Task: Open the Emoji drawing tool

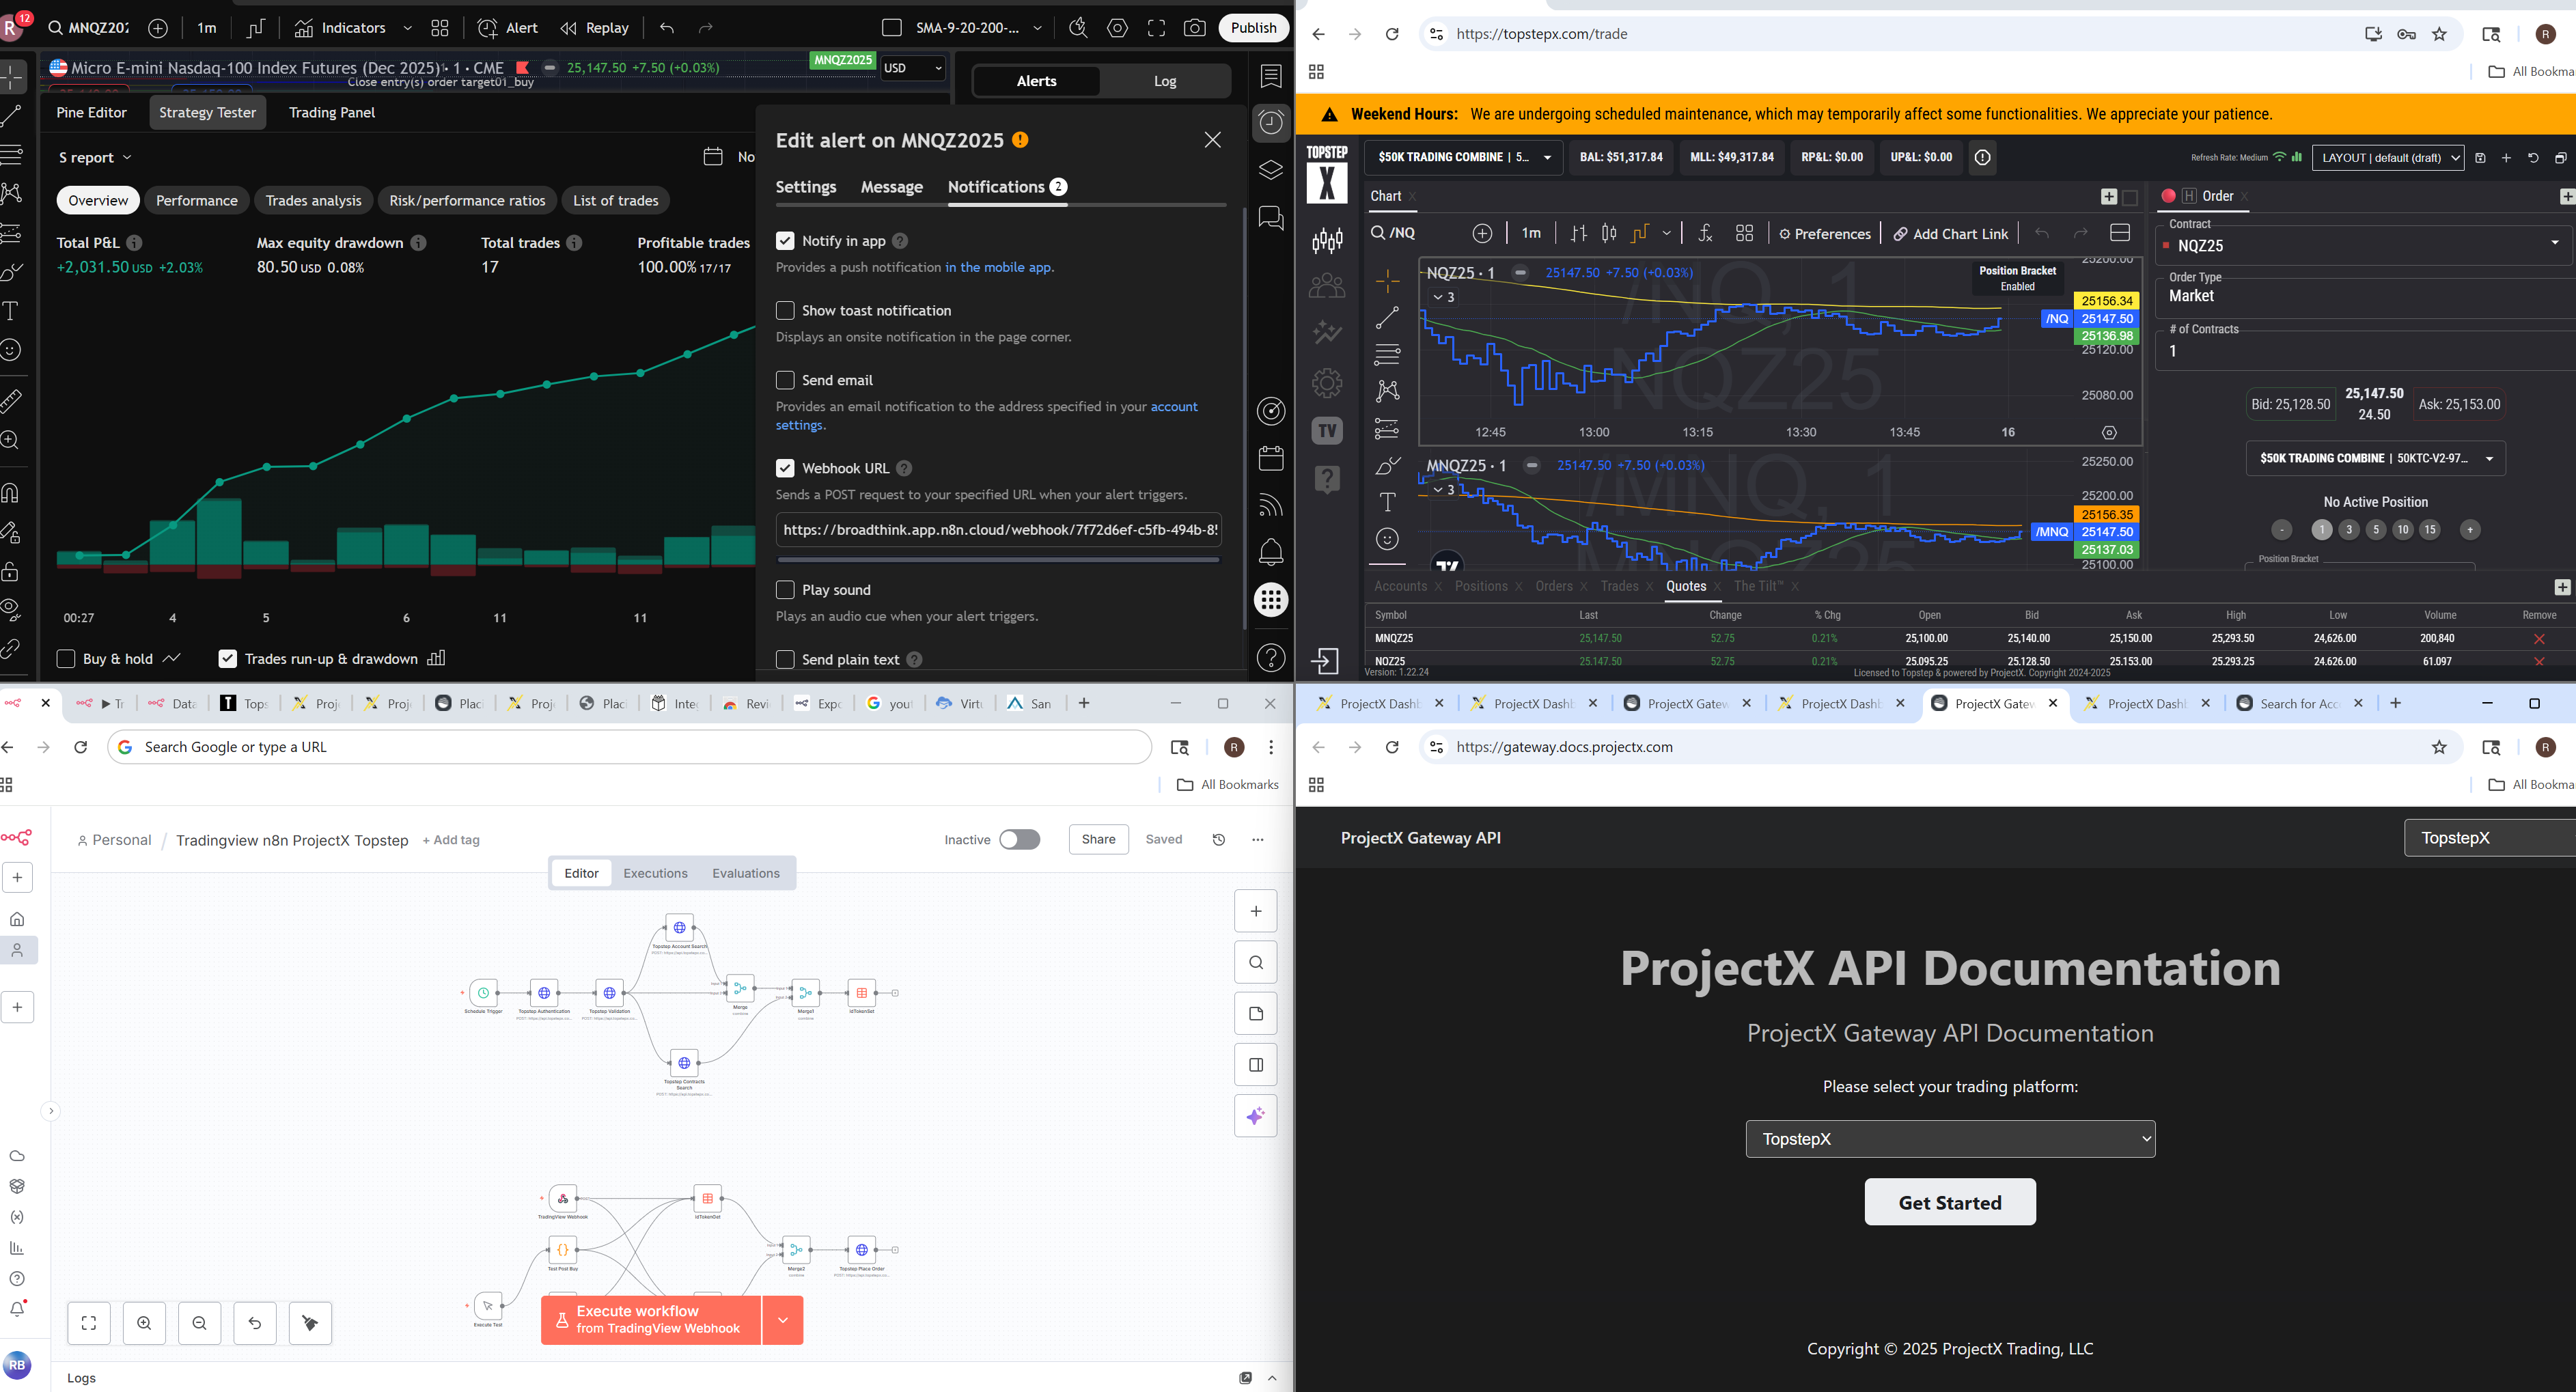Action: click(x=12, y=350)
